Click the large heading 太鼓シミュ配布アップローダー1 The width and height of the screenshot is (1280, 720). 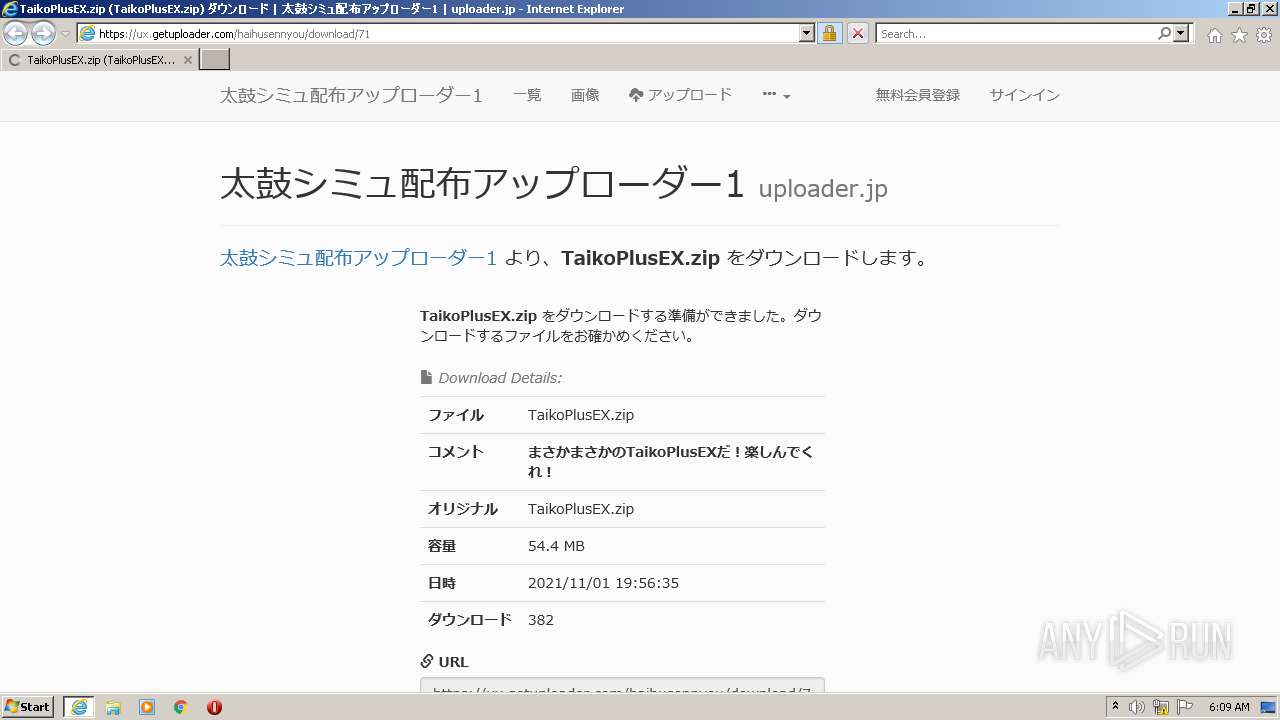(x=483, y=184)
